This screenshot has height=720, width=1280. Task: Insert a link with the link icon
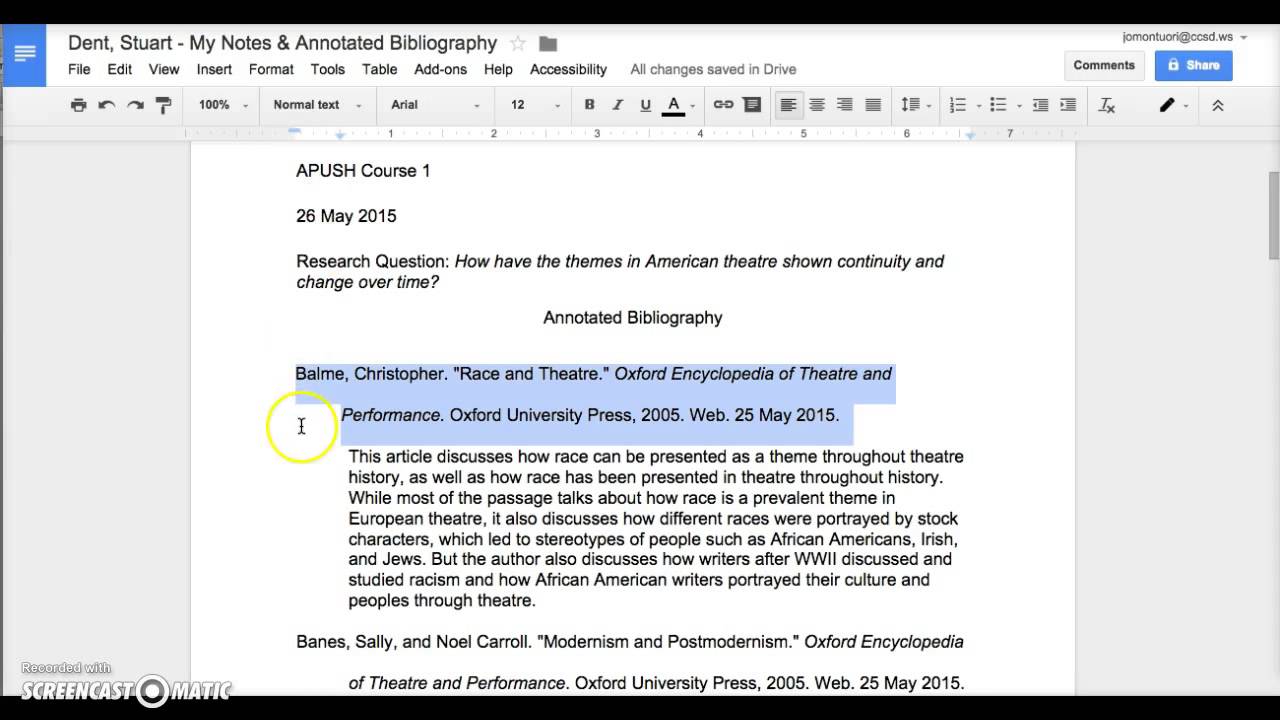(x=723, y=105)
